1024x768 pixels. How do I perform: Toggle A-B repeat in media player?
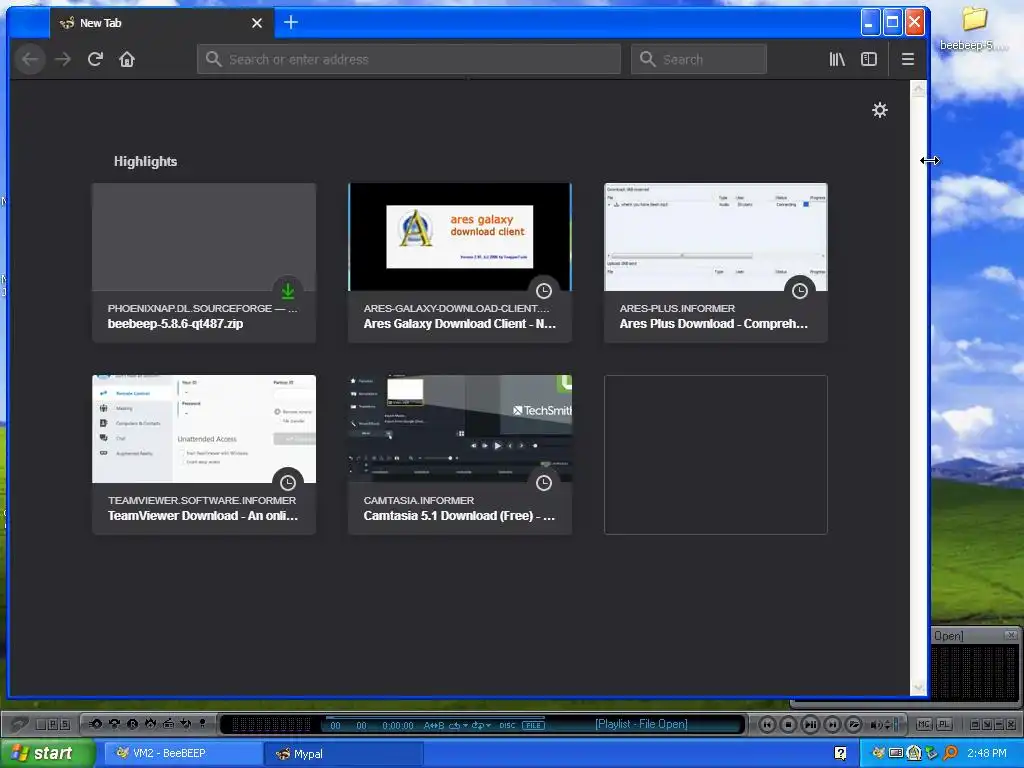(x=434, y=726)
